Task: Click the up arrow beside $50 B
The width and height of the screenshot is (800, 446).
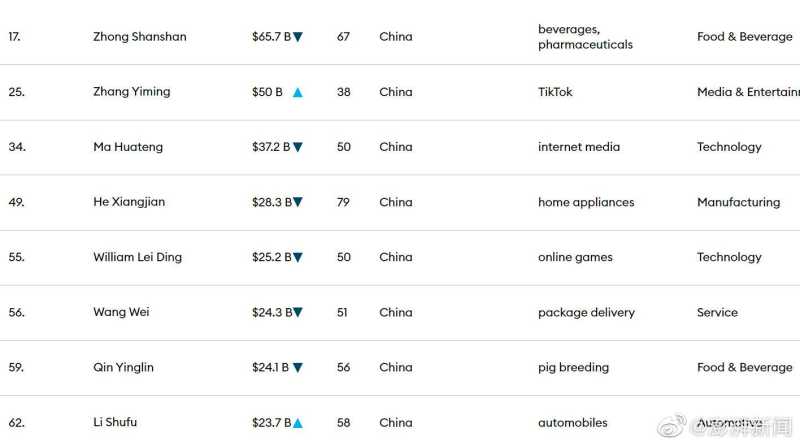Action: (297, 92)
